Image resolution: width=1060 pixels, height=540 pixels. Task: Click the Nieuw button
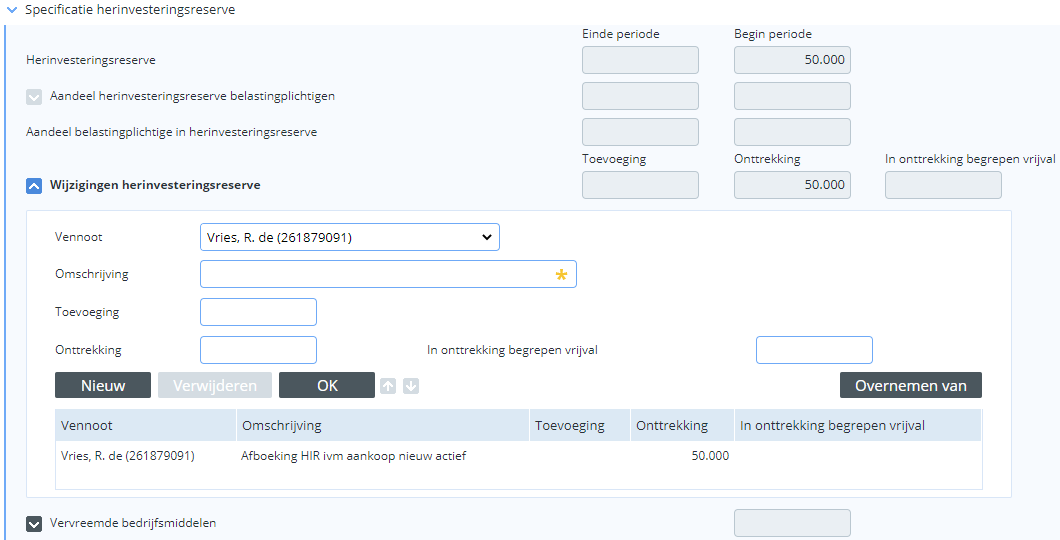[103, 385]
